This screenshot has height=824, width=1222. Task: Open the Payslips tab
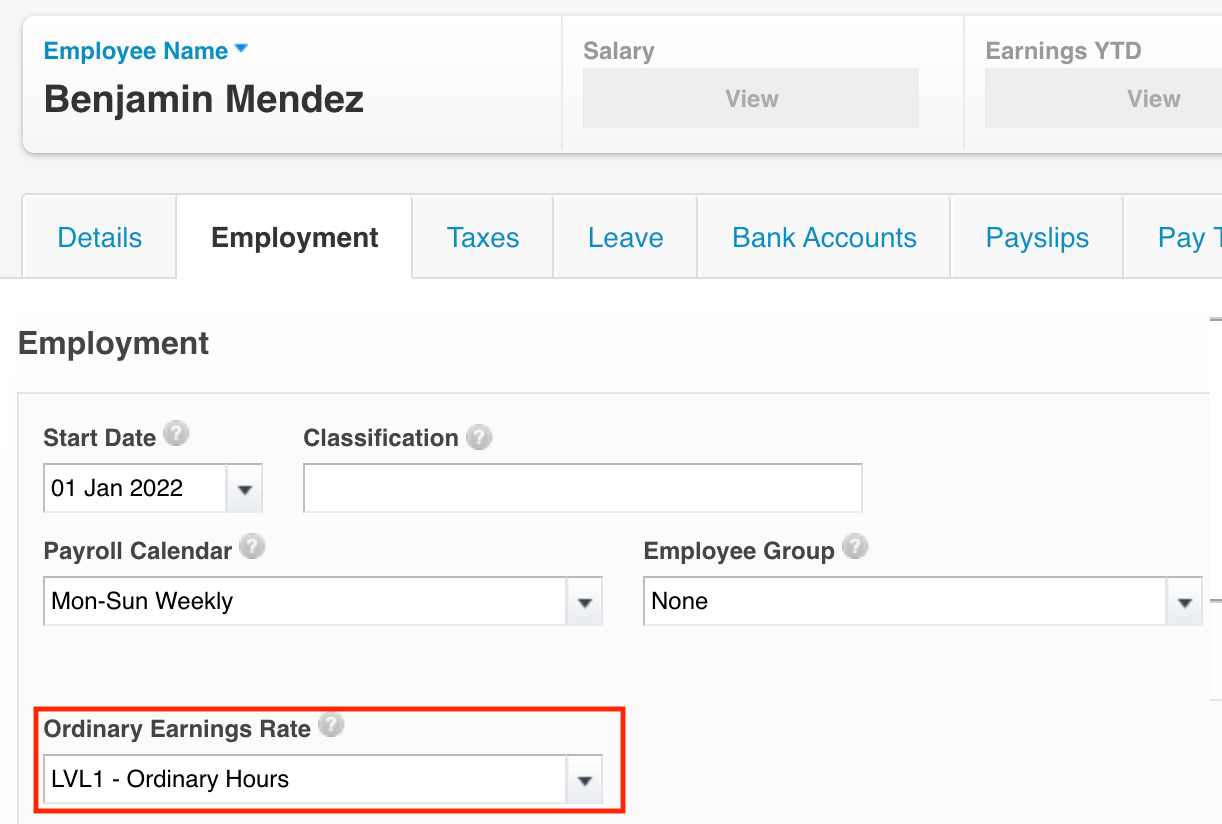(x=1036, y=237)
